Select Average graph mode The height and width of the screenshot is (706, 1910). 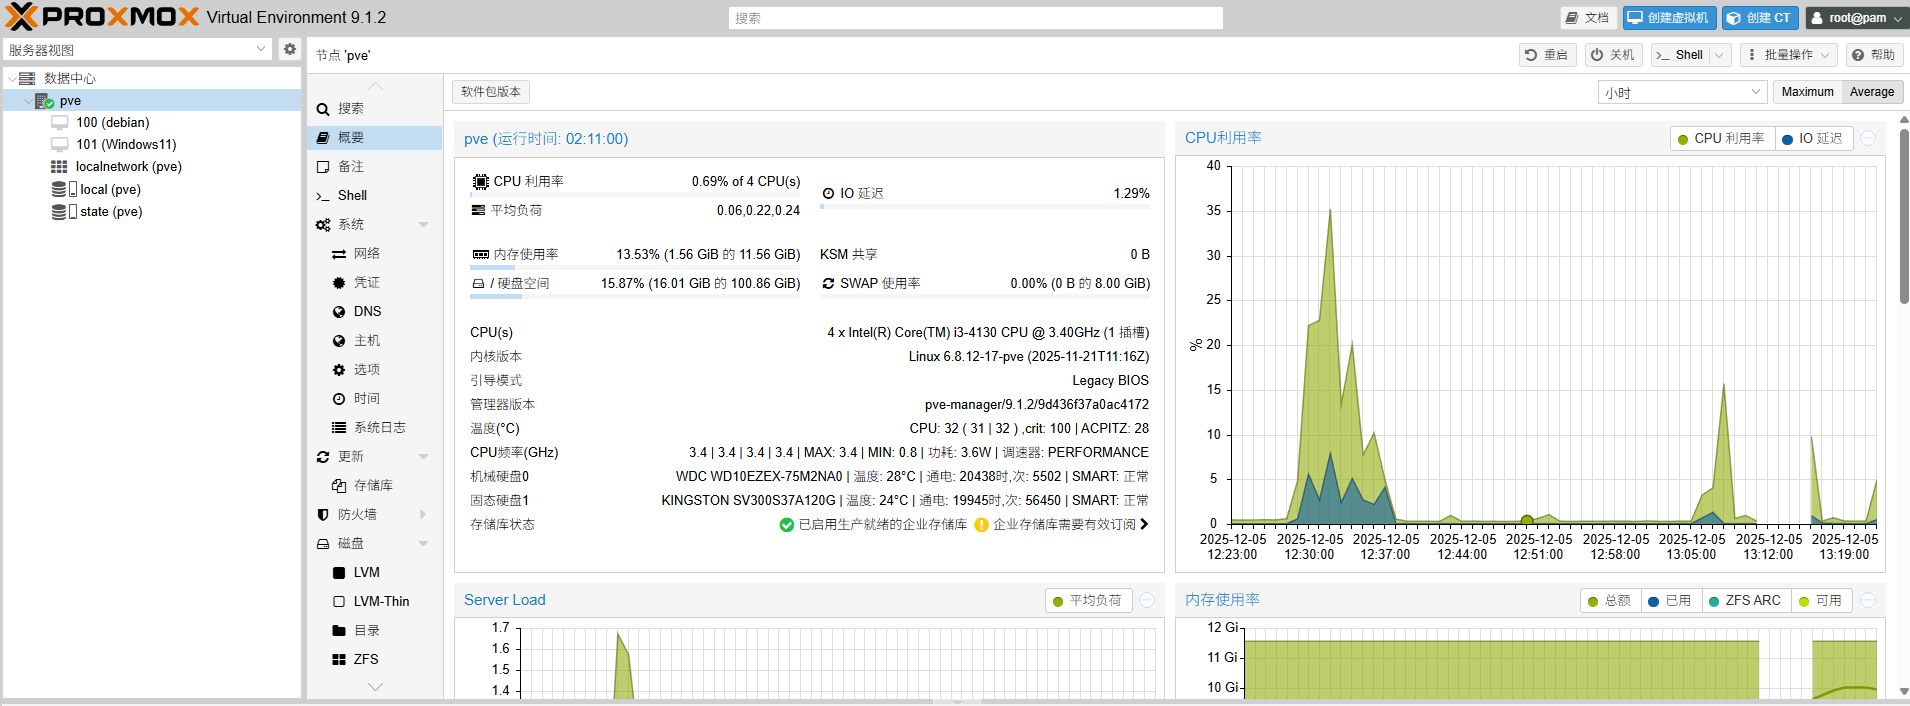pyautogui.click(x=1872, y=92)
